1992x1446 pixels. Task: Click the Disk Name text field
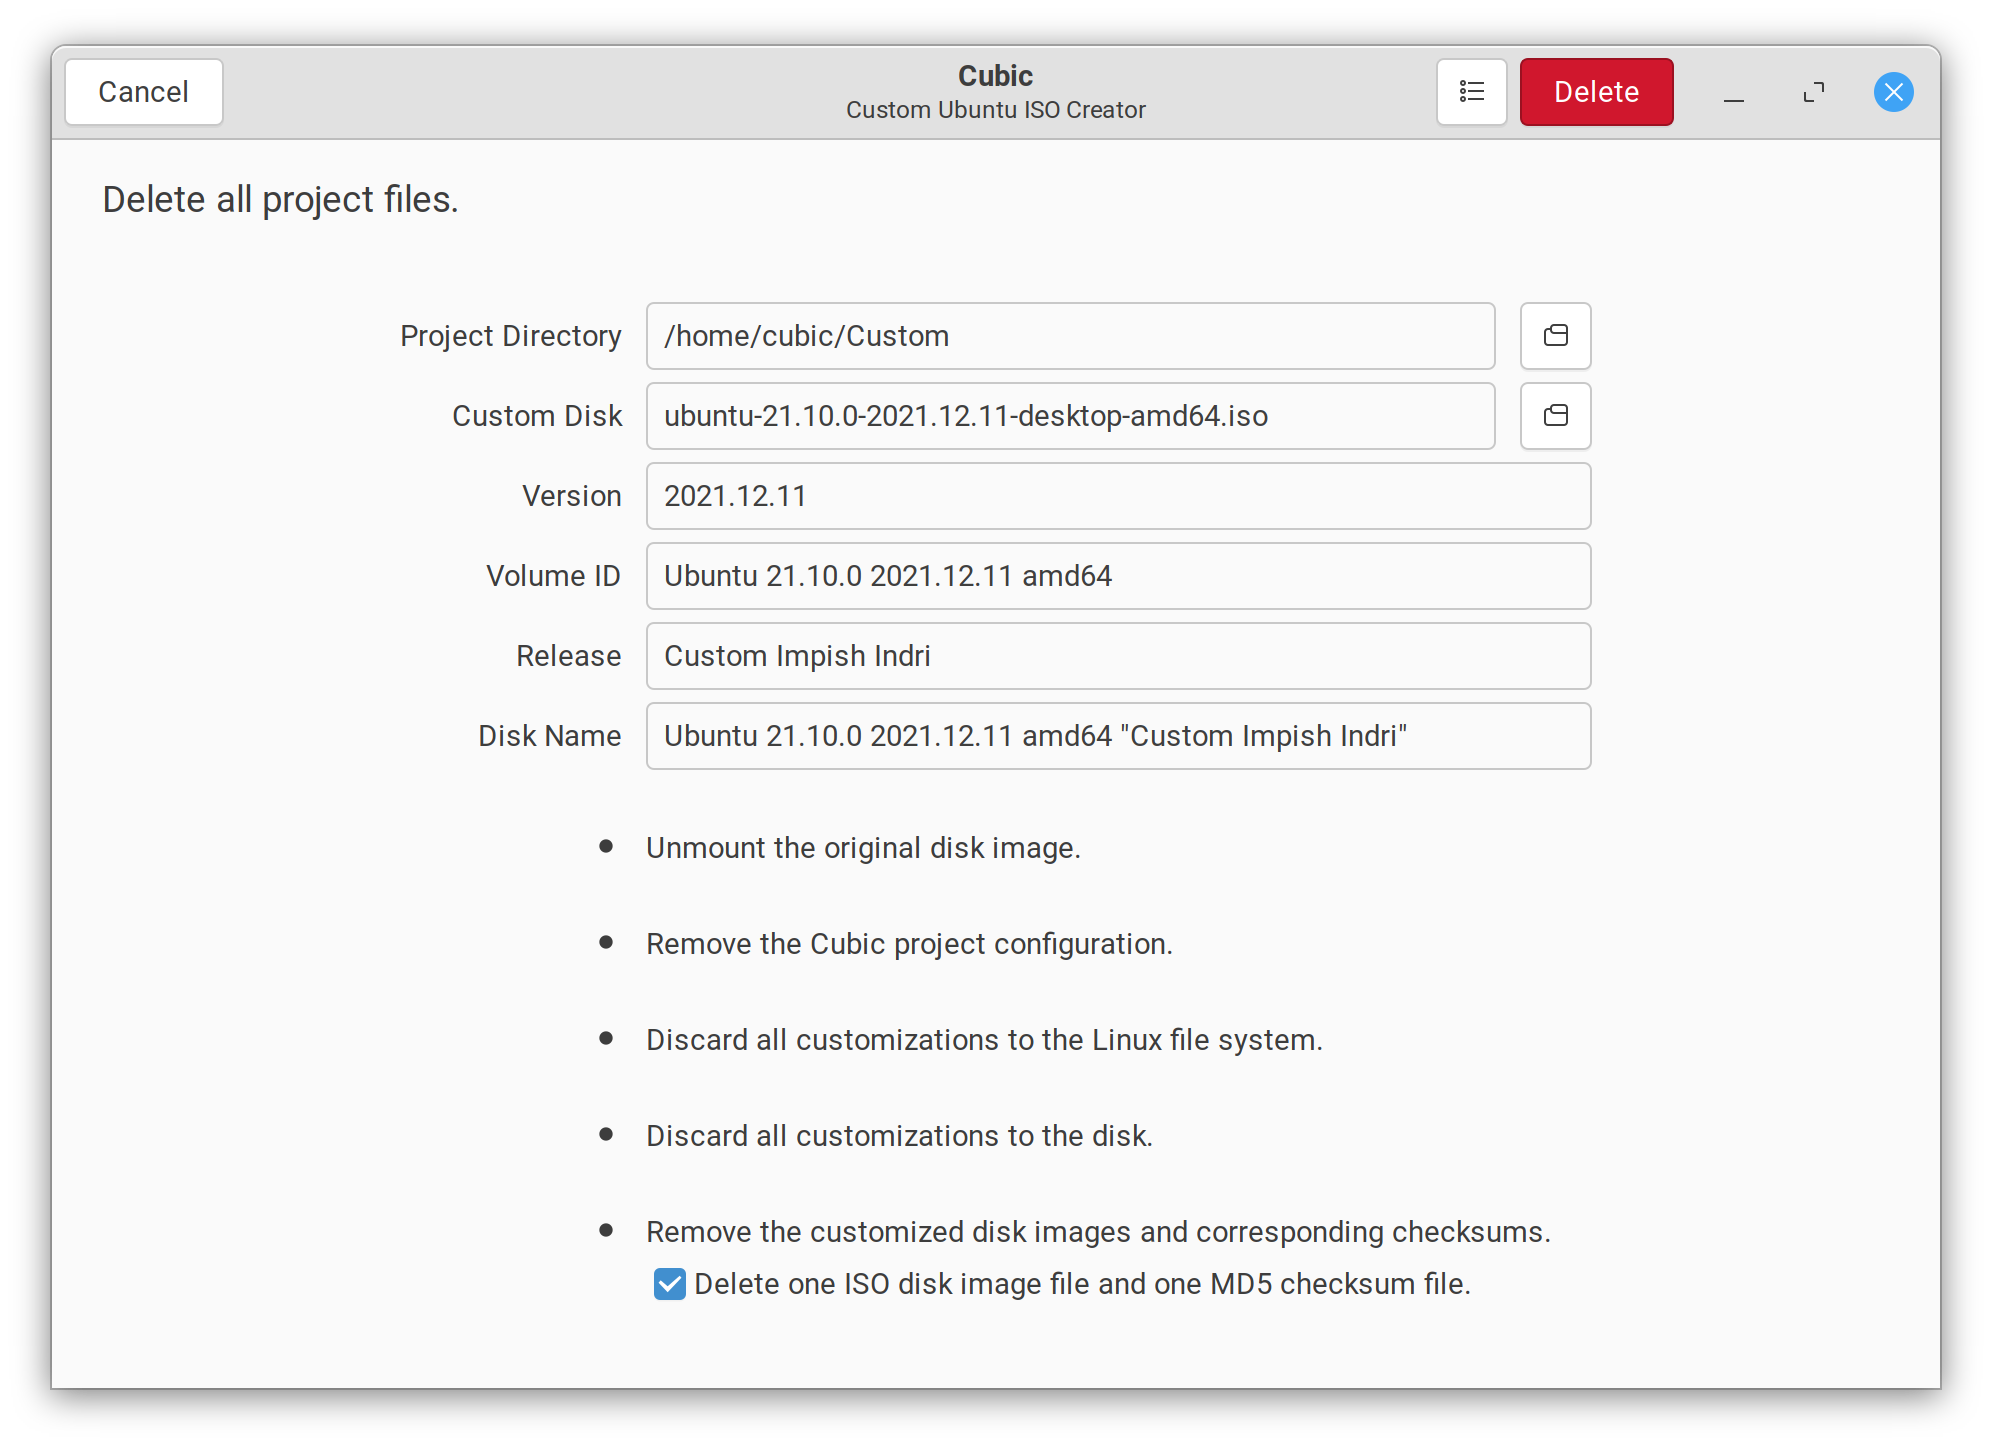[x=1117, y=736]
